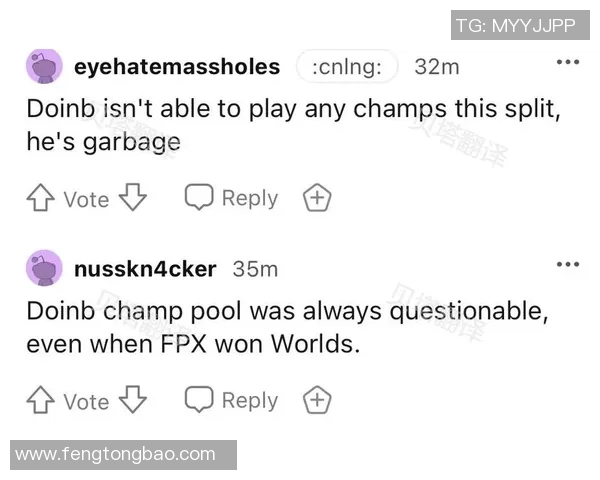Open the eyehatemassholes username link
Screen dimensions: 600x480
[177, 67]
